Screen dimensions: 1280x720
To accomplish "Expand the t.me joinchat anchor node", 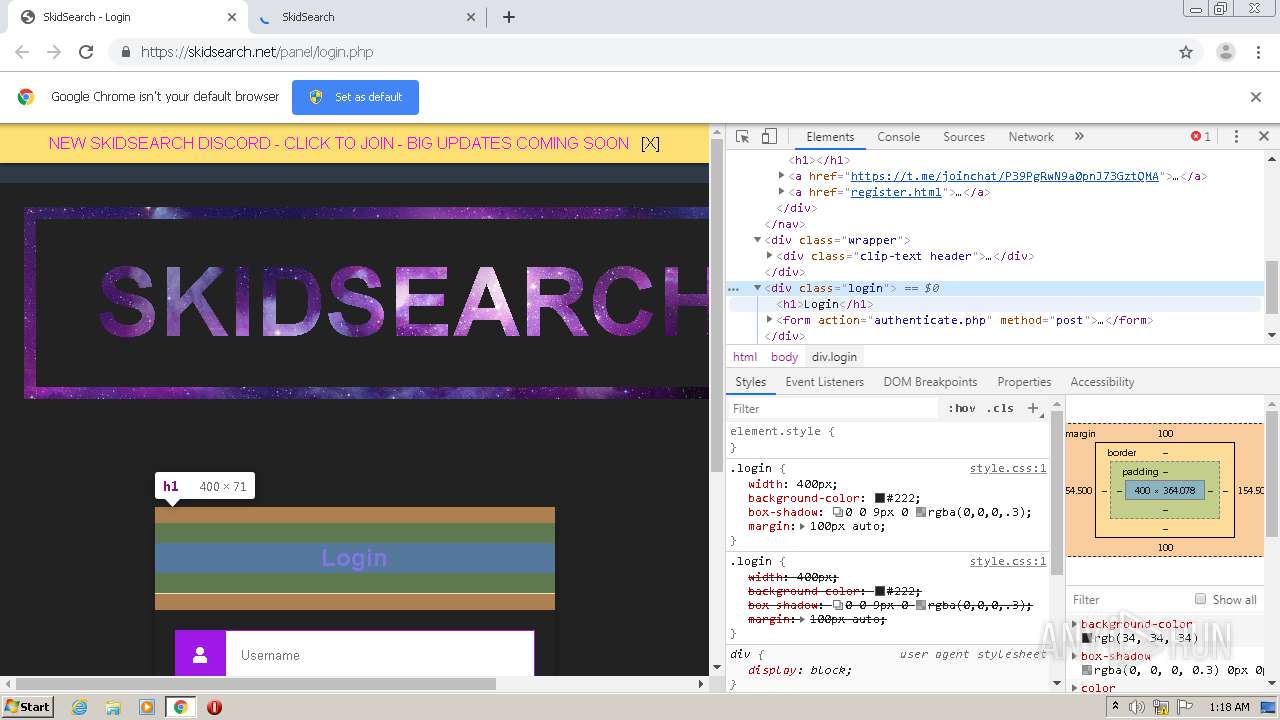I will (x=781, y=176).
